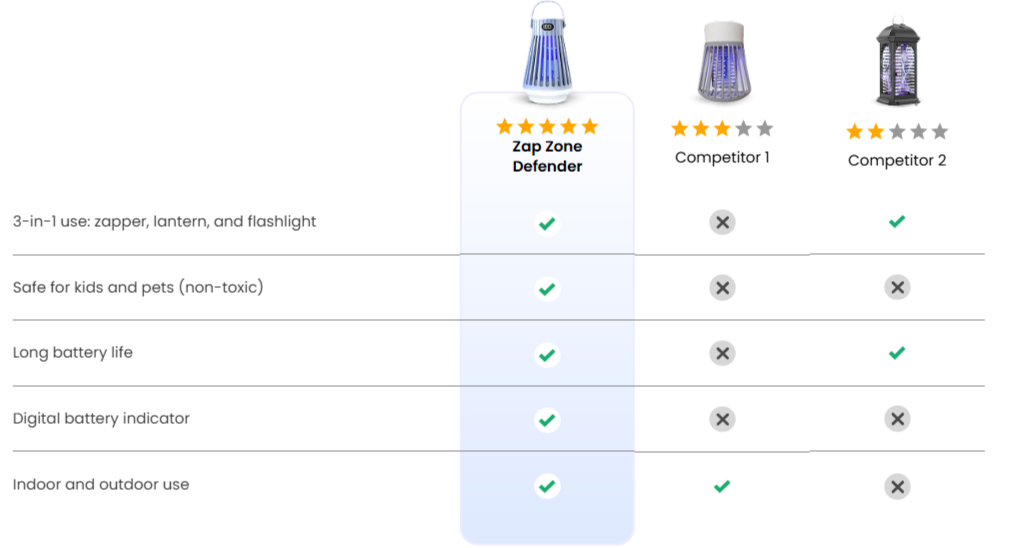Click Zap Zone Defender's indoor and outdoor checkmark
The image size is (1020, 548).
pos(547,486)
